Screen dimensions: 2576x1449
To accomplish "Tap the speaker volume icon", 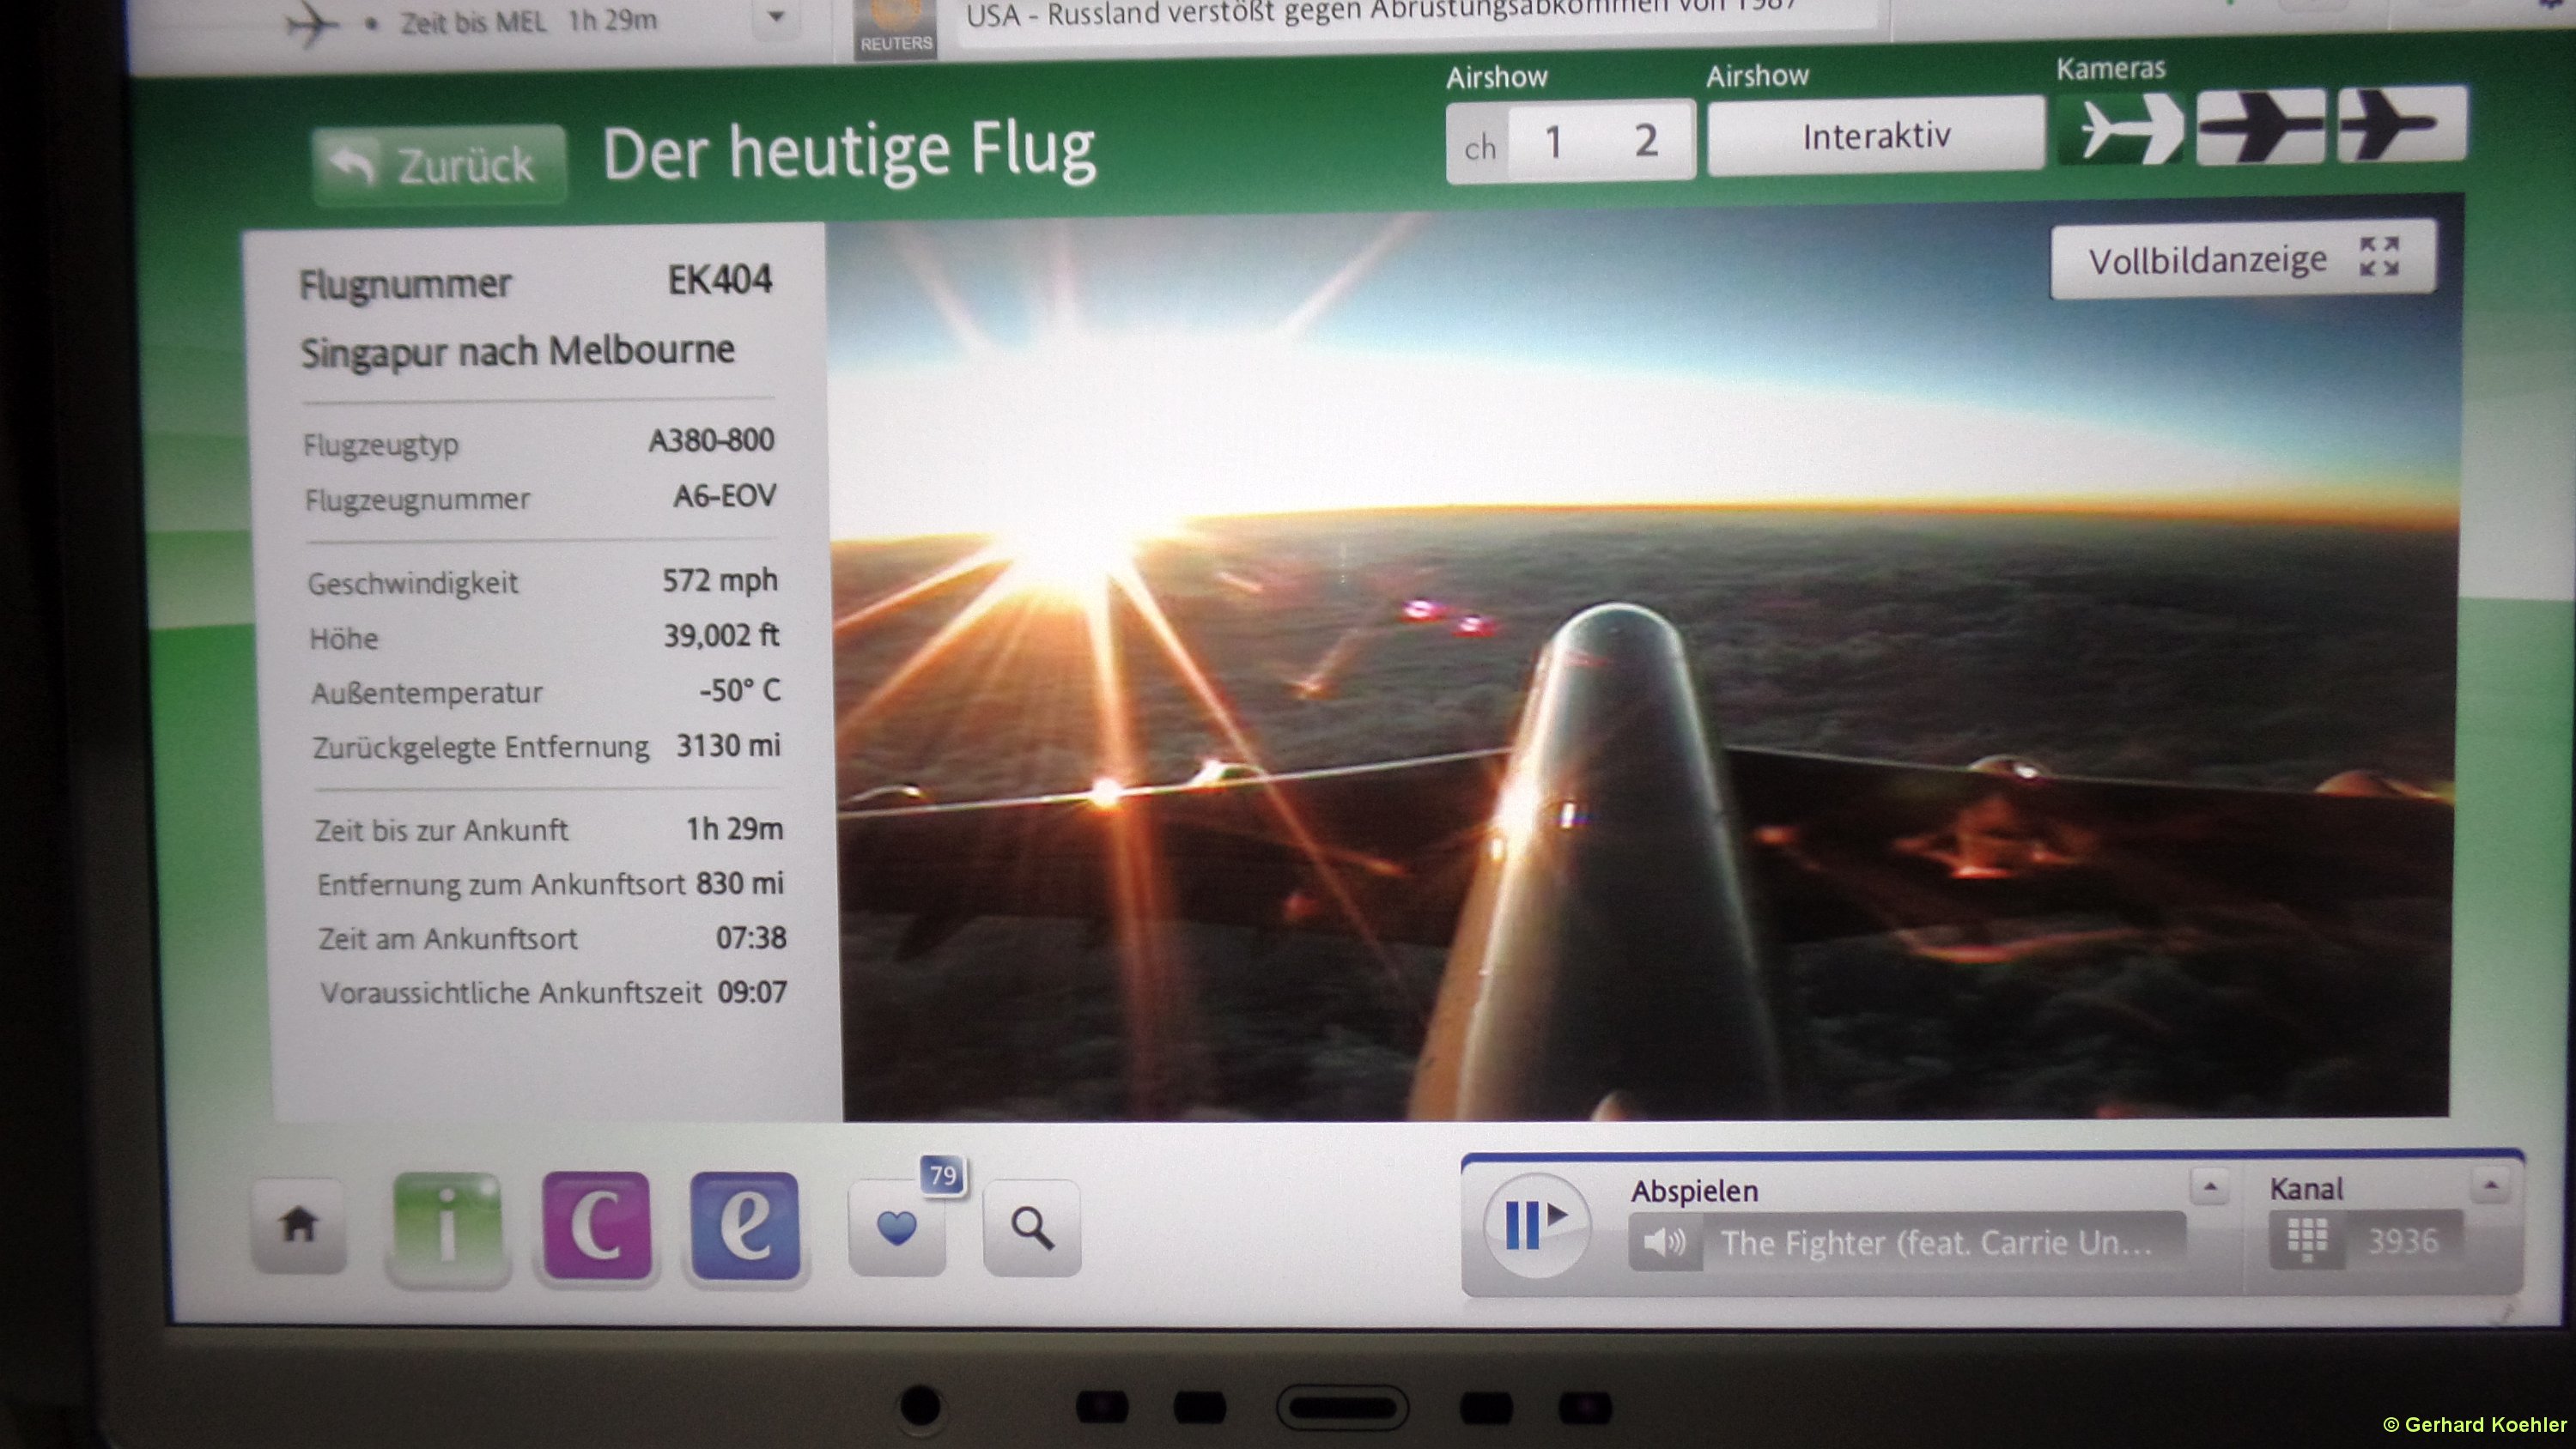I will [x=1664, y=1243].
